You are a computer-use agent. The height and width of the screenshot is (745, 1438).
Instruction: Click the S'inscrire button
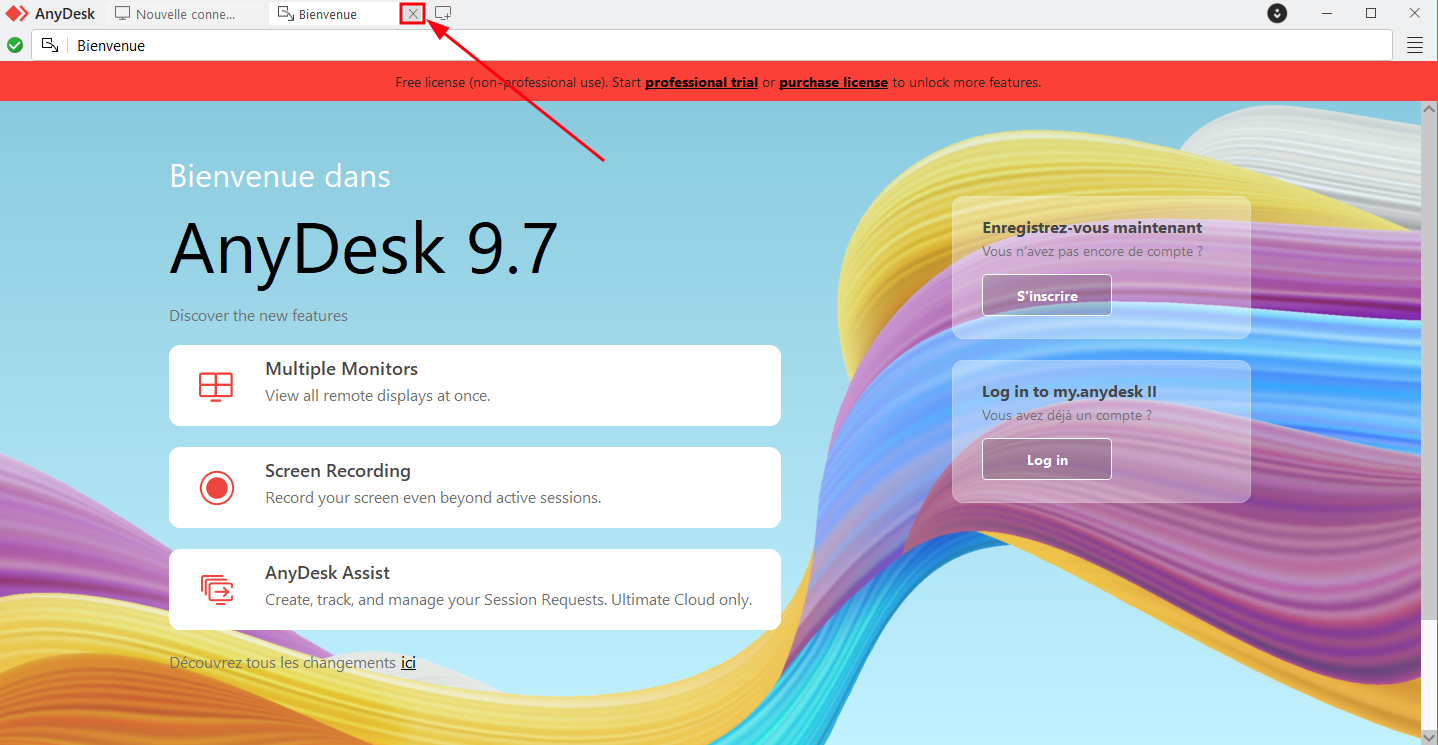click(1047, 295)
